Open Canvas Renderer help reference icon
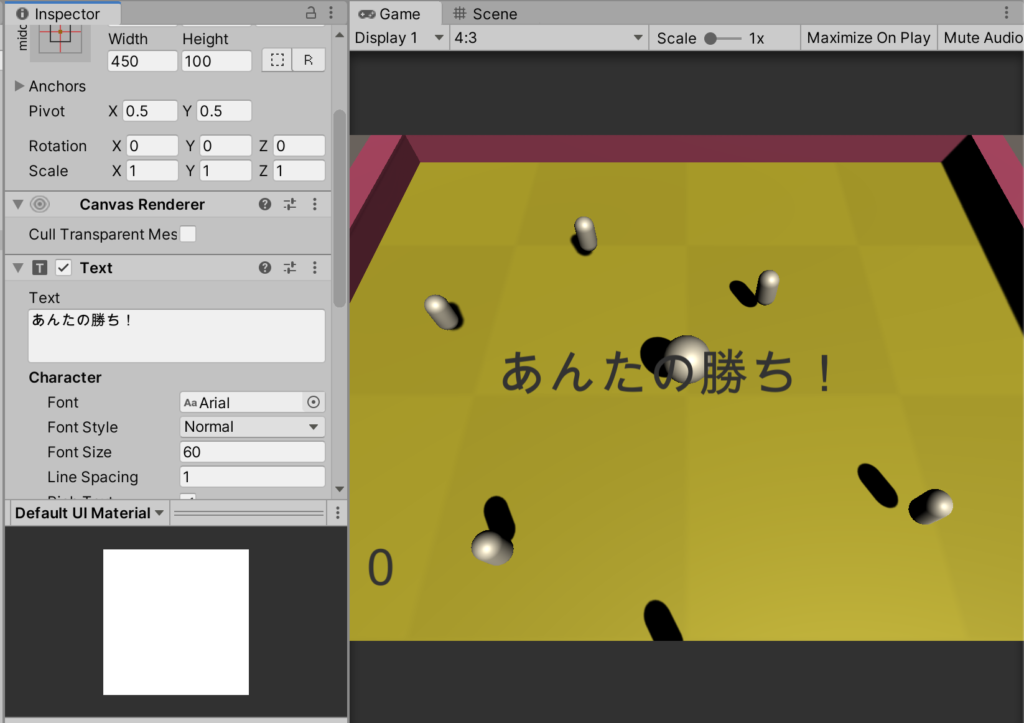This screenshot has width=1024, height=723. point(264,204)
